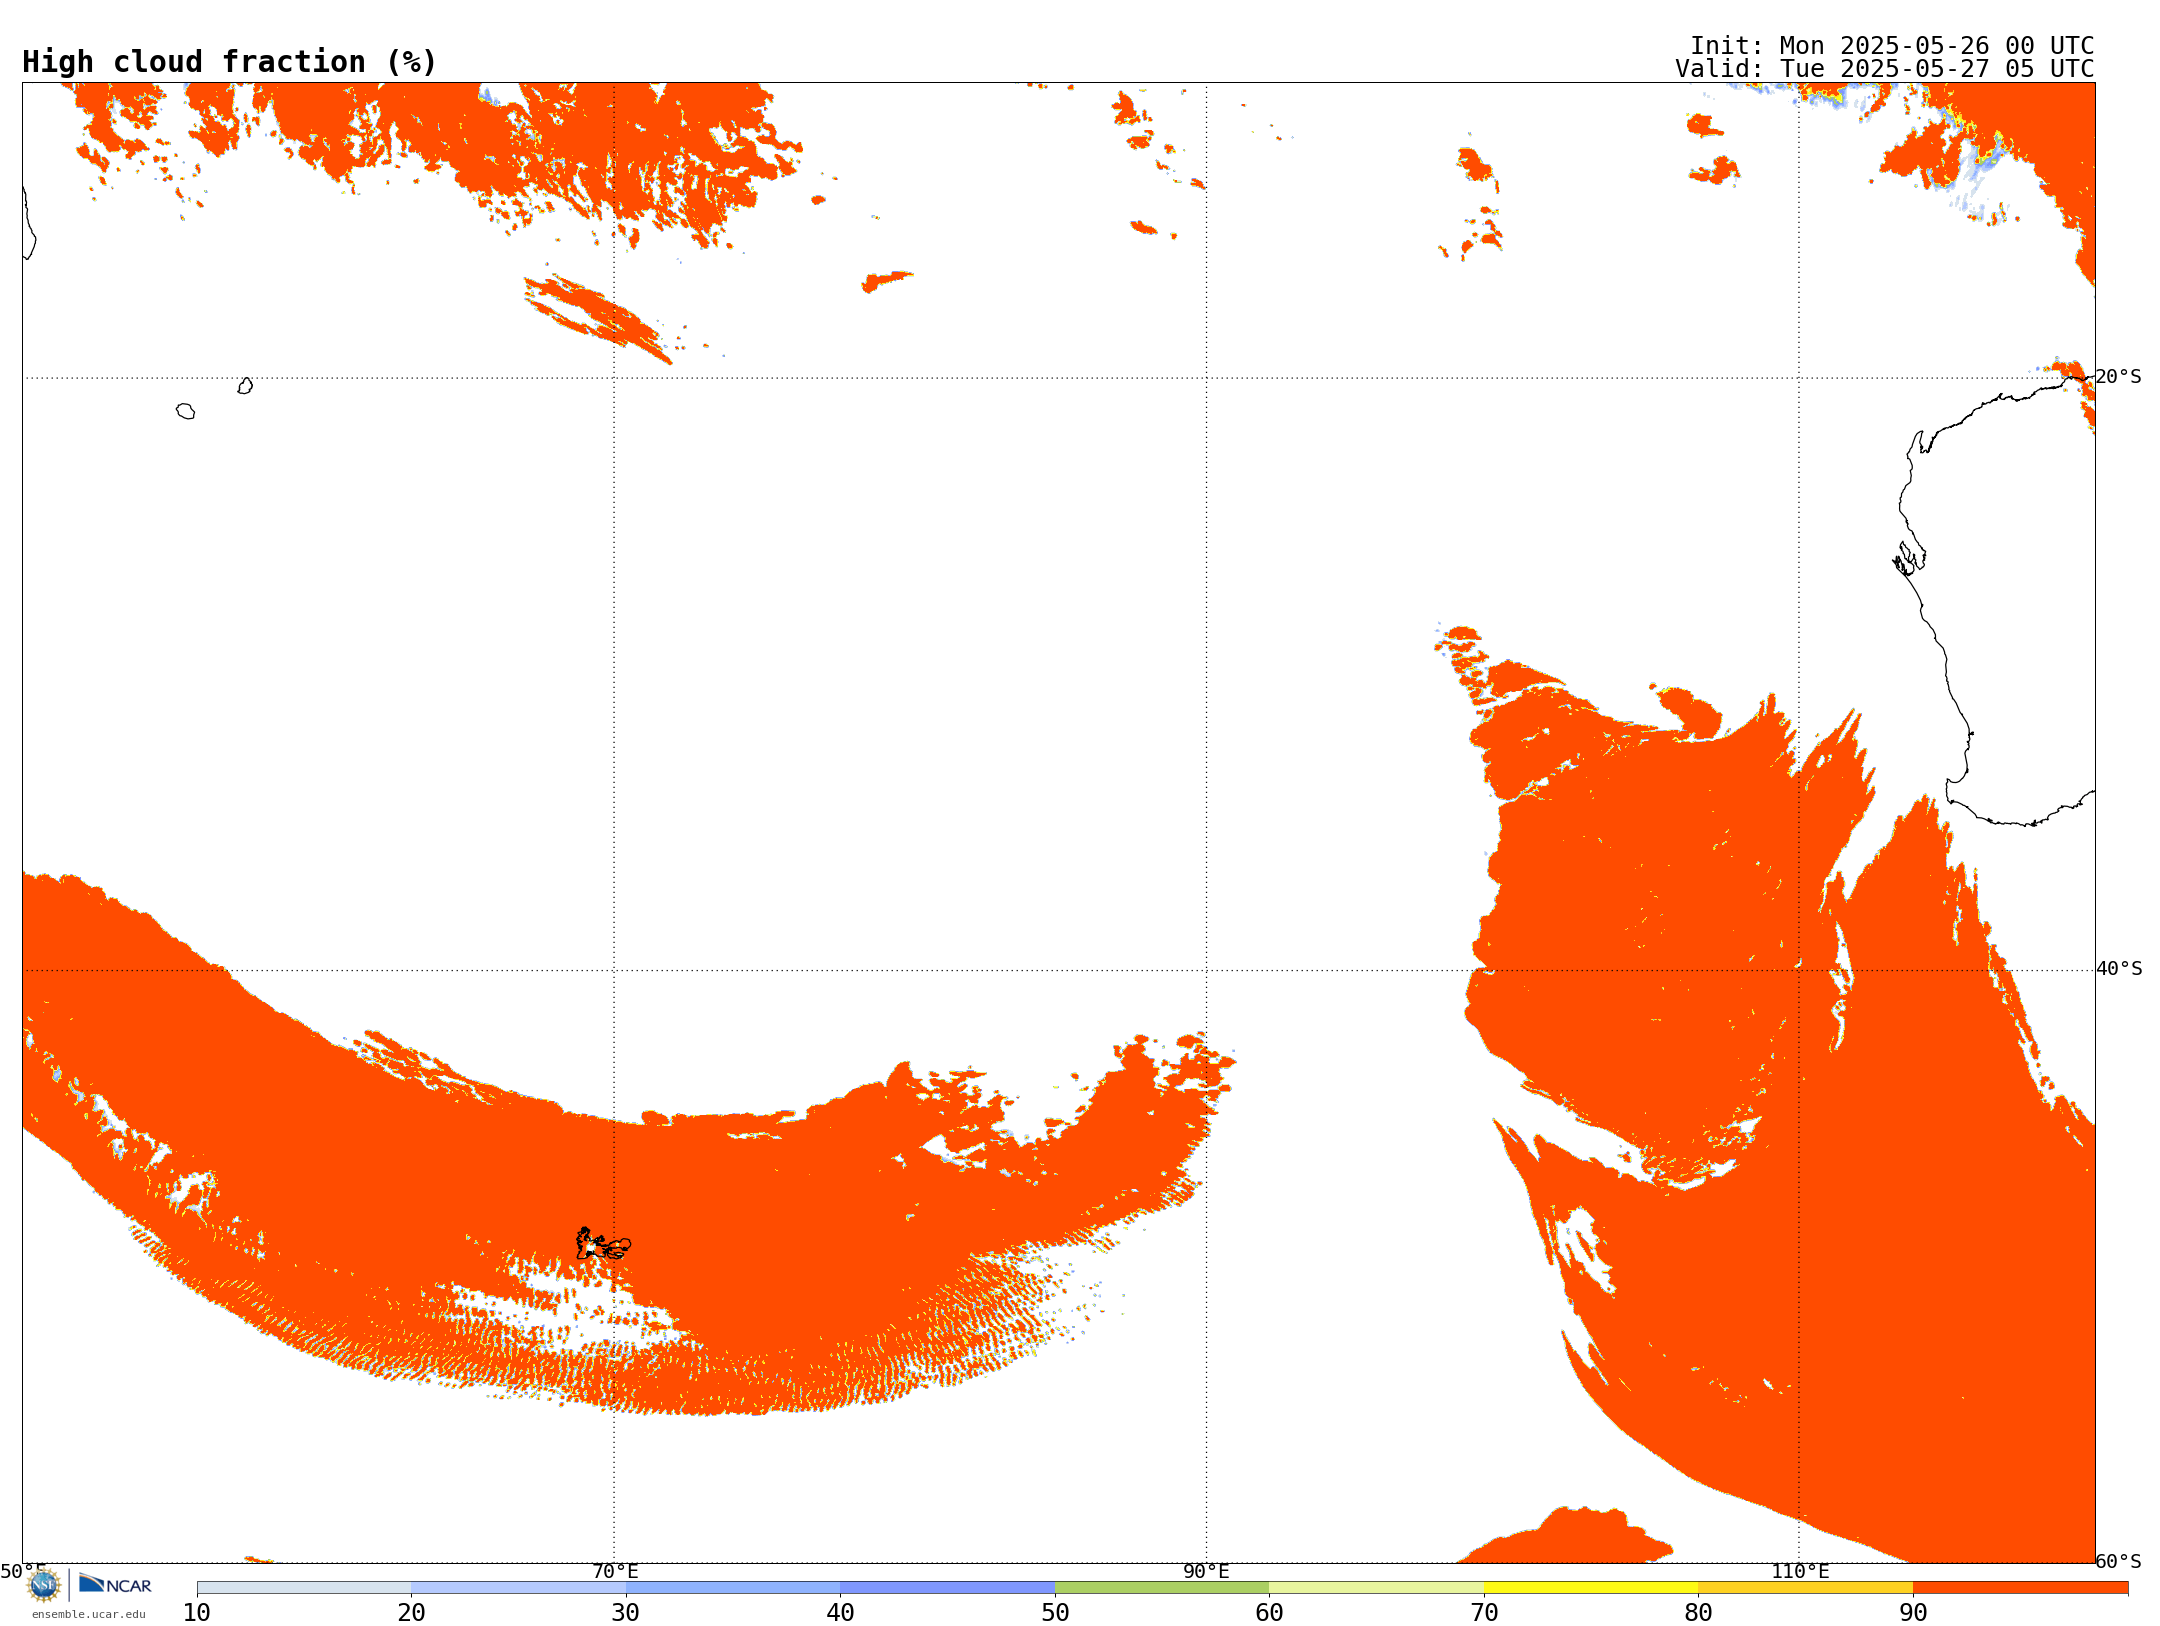Click the 50°E longitude label
The height and width of the screenshot is (1626, 2160).
(23, 1571)
